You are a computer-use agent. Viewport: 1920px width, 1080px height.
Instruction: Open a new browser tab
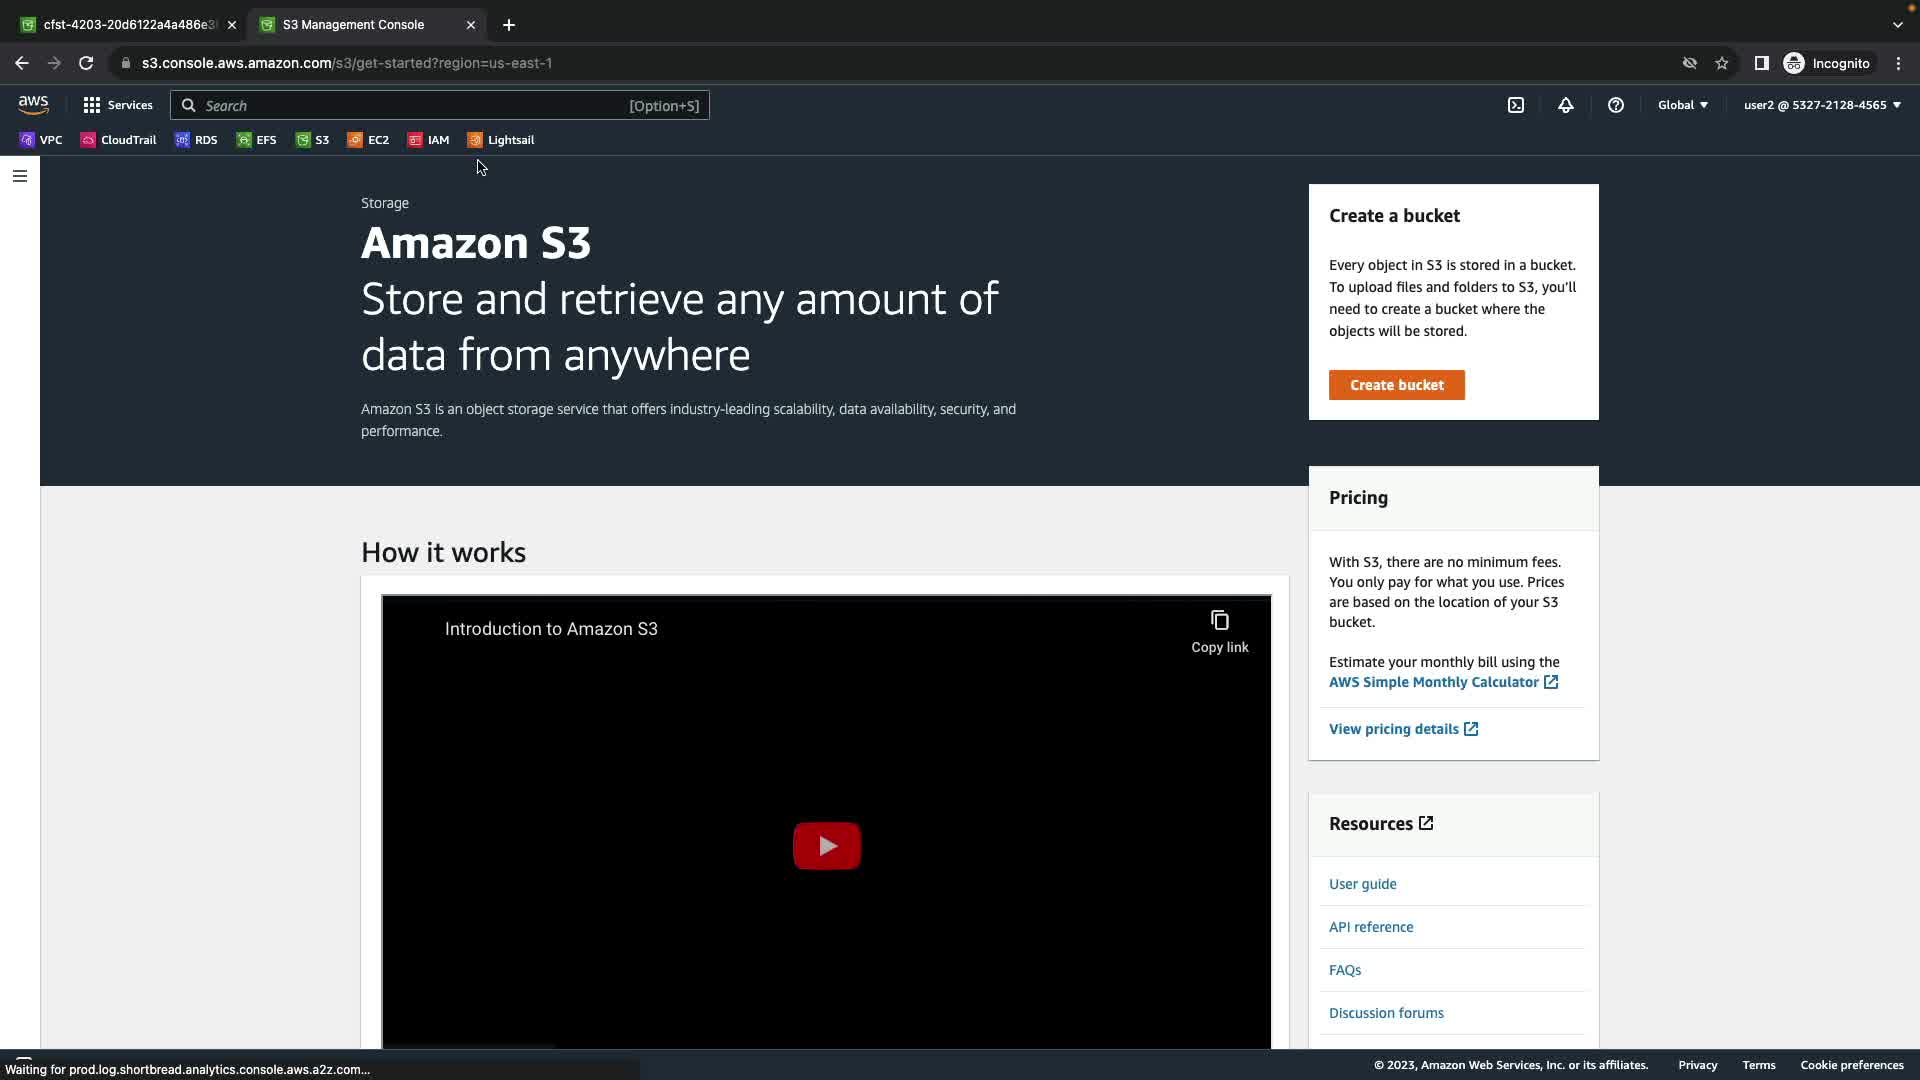coord(509,25)
